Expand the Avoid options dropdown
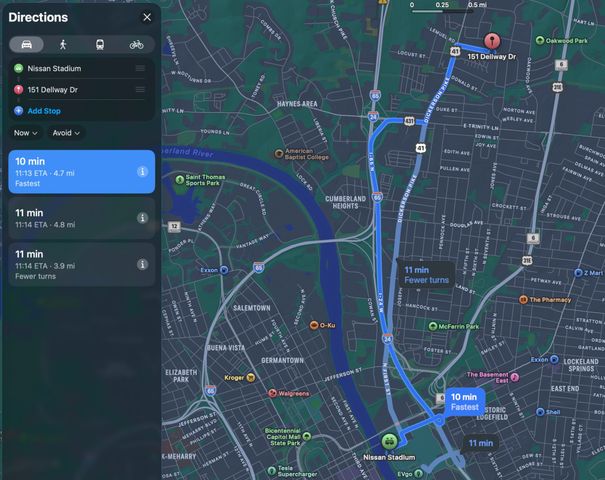The height and width of the screenshot is (480, 605). pos(66,132)
